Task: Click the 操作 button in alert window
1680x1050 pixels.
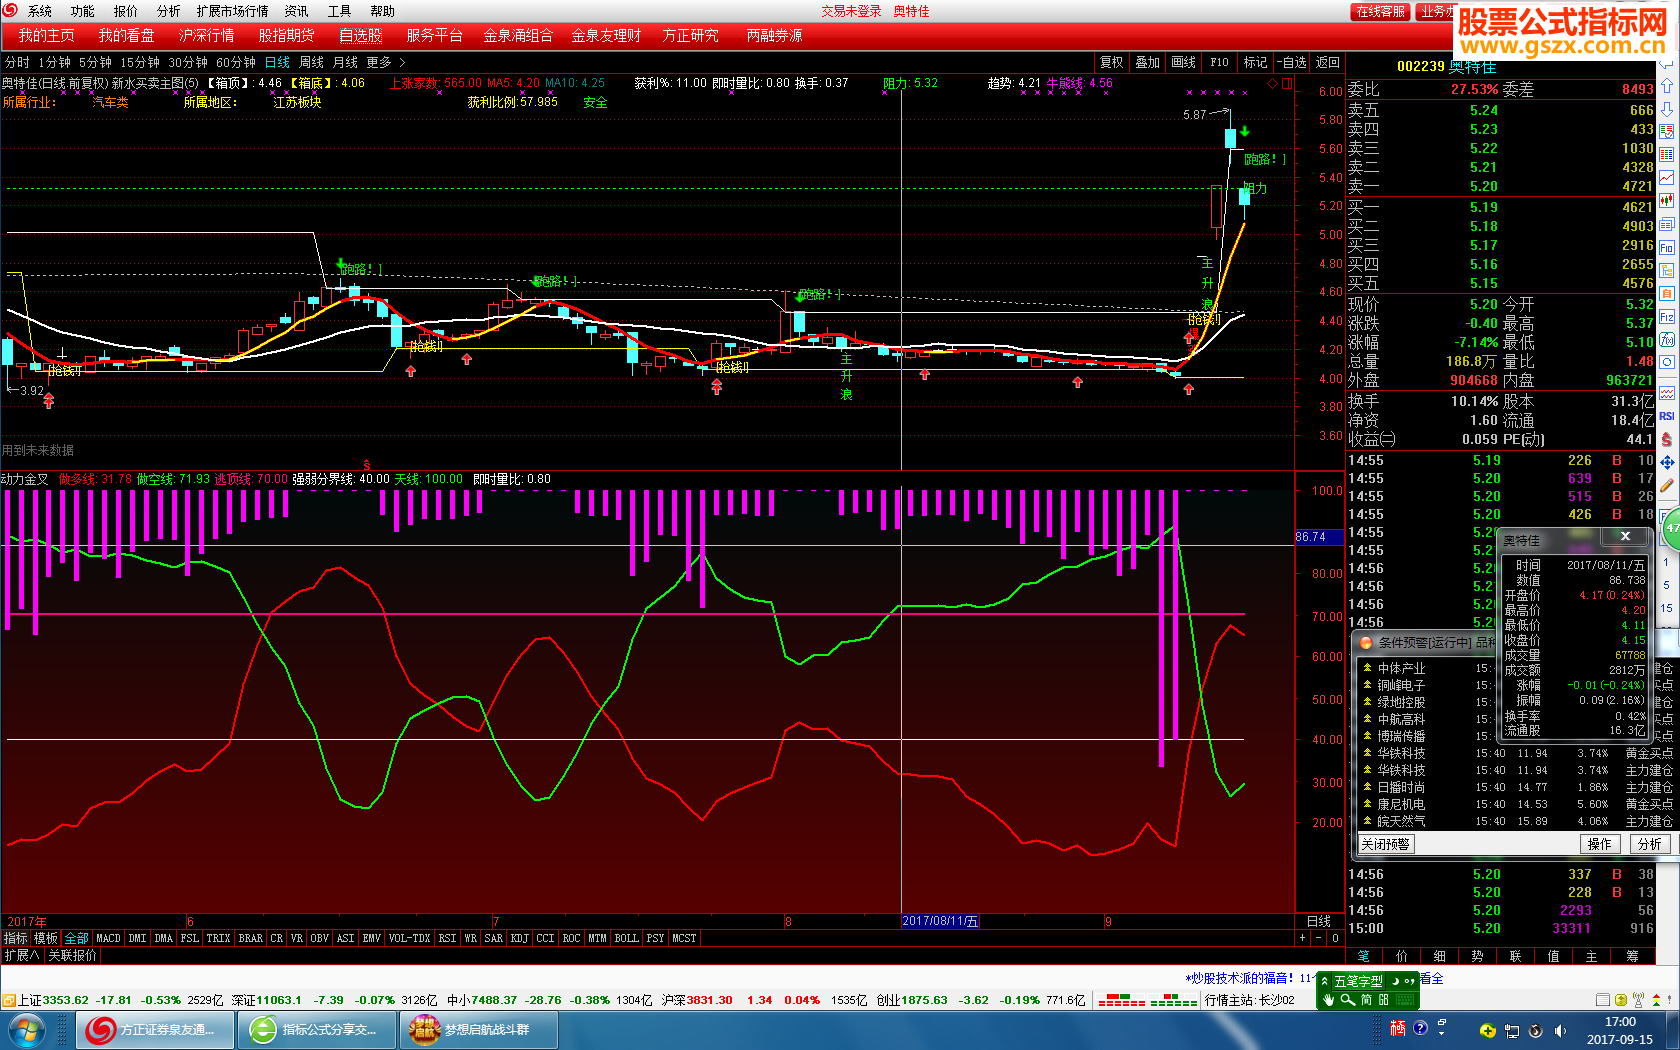Action: [x=1600, y=844]
